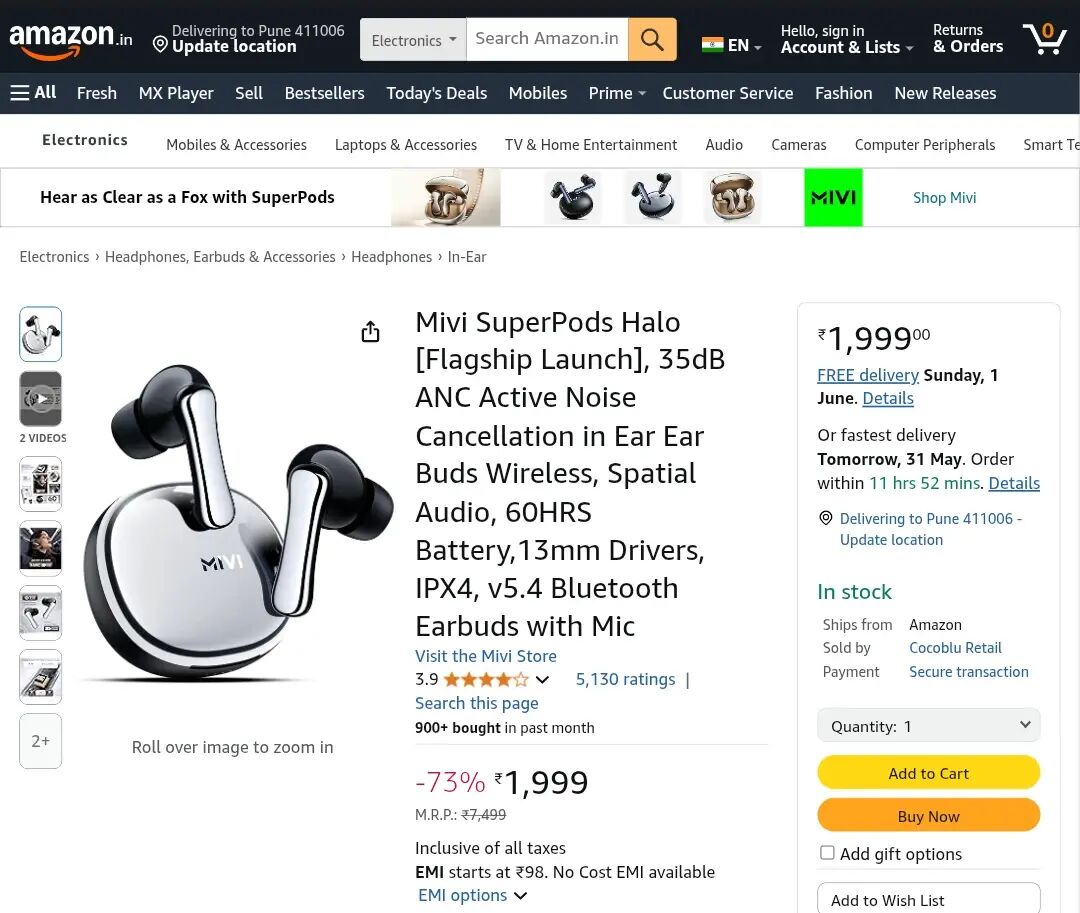This screenshot has width=1080, height=913.
Task: Expand the EMI options chevron
Action: [x=520, y=896]
